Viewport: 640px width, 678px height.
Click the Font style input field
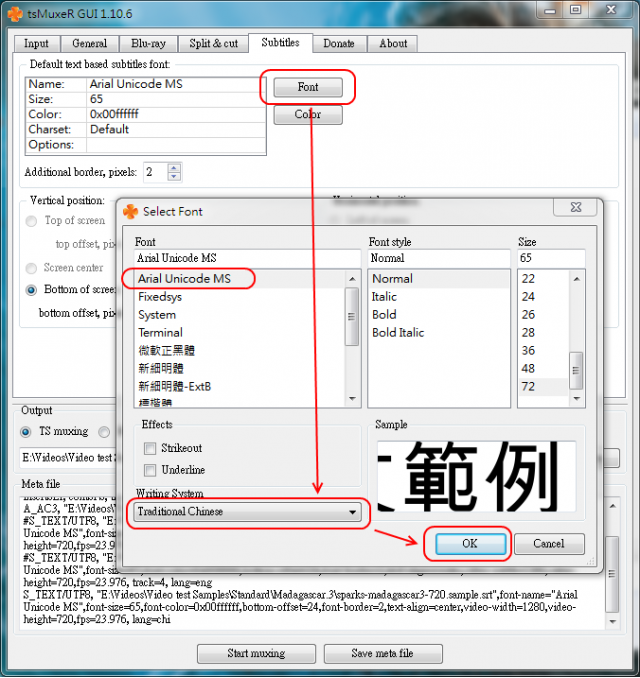pyautogui.click(x=439, y=258)
